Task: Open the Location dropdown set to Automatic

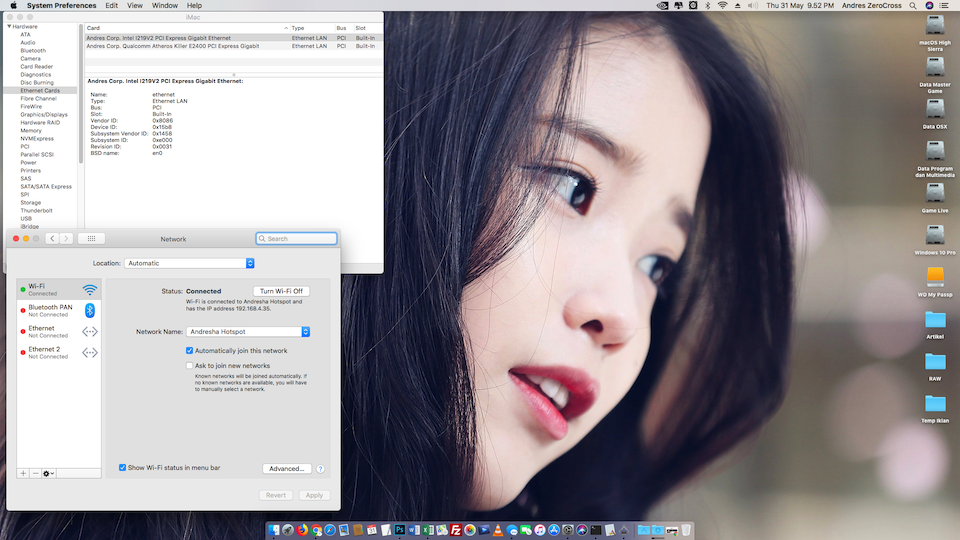Action: click(x=189, y=263)
